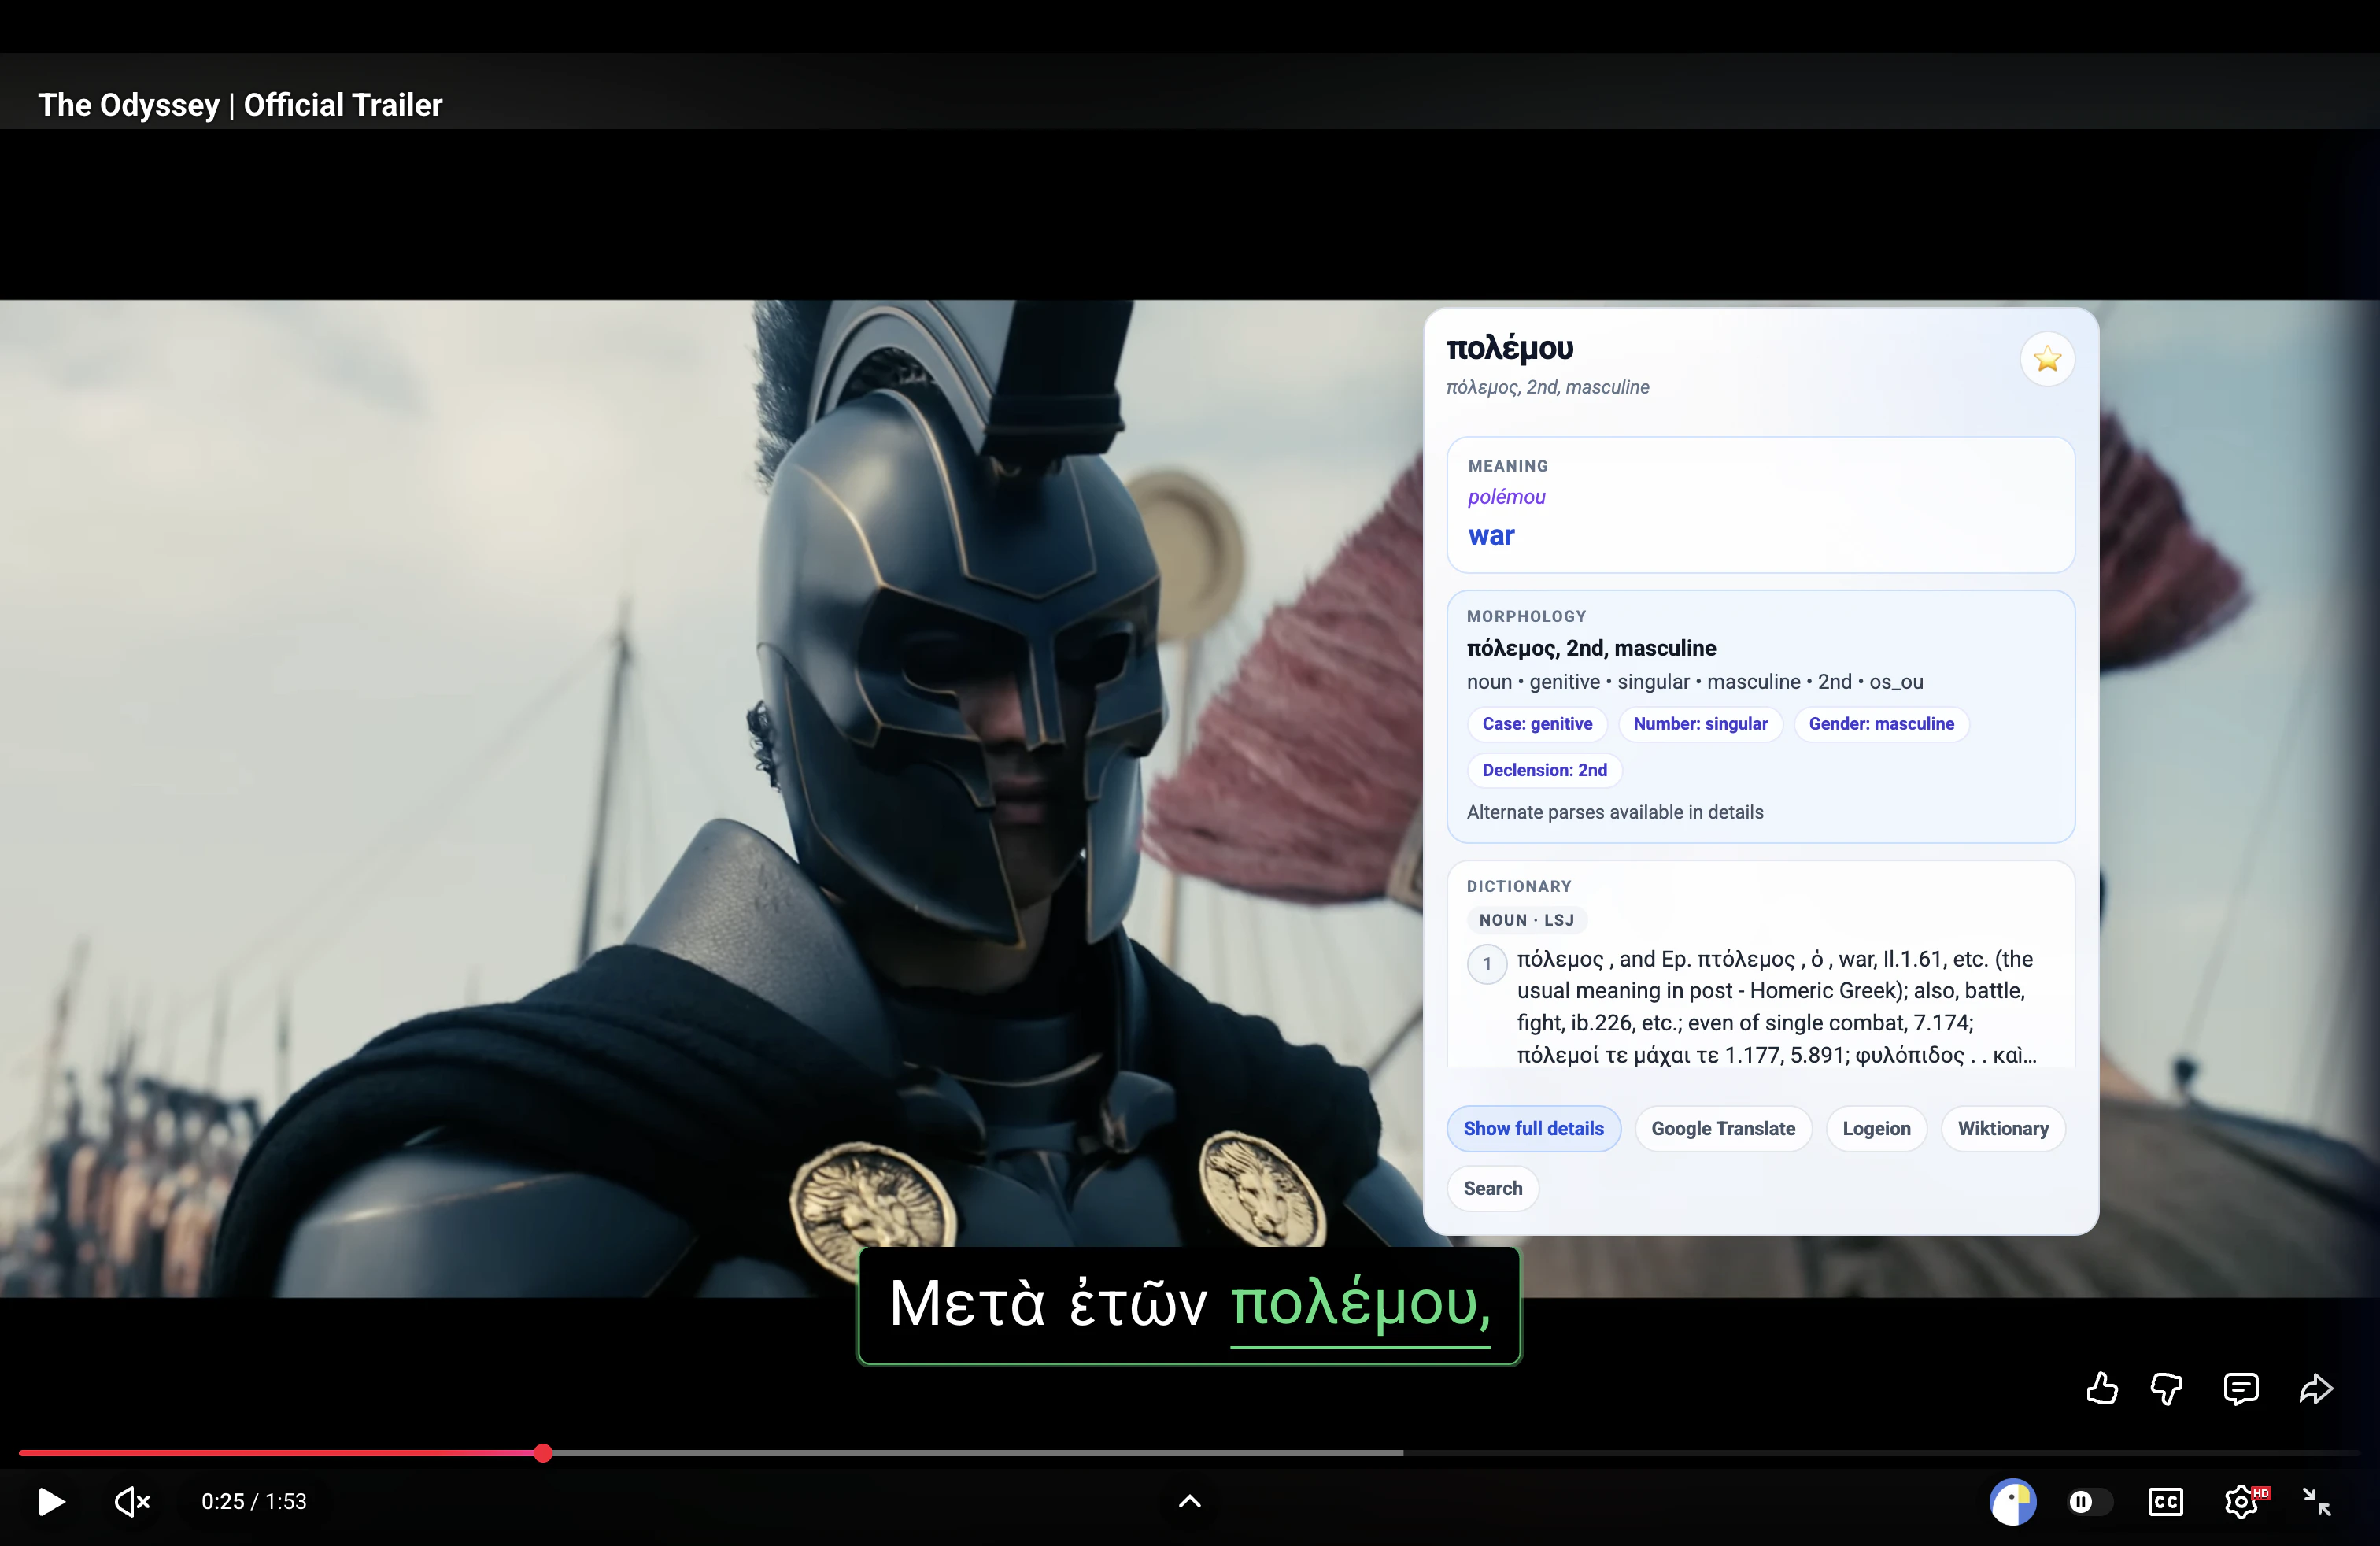
Task: Click Show full details button
Action: pos(1533,1128)
